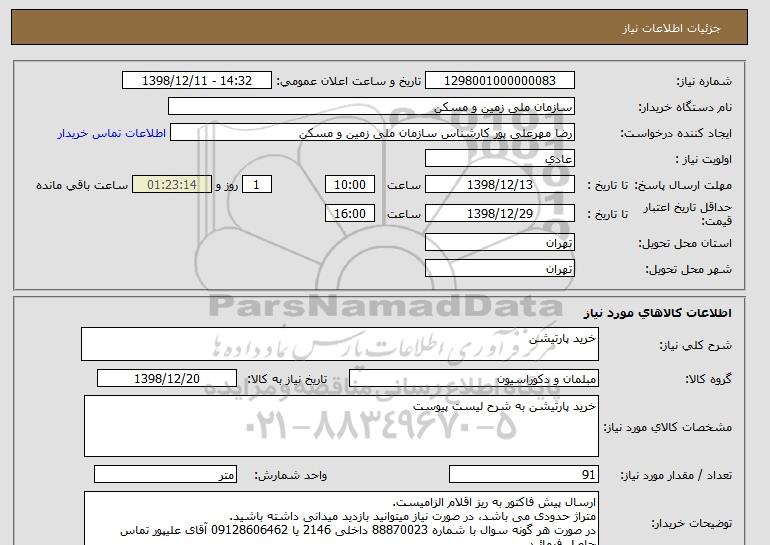Click the request creator field رضا مهرعلی پور

372,133
